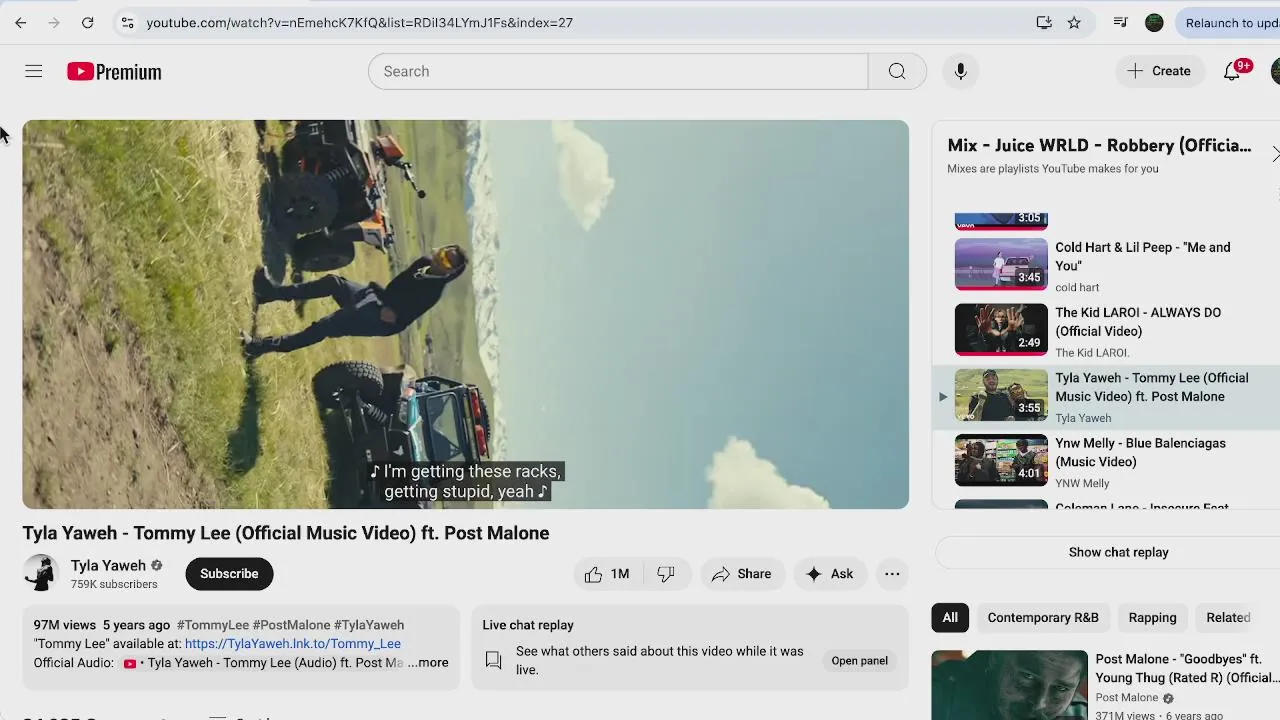
Task: Click the live chat replay icon
Action: (x=493, y=660)
